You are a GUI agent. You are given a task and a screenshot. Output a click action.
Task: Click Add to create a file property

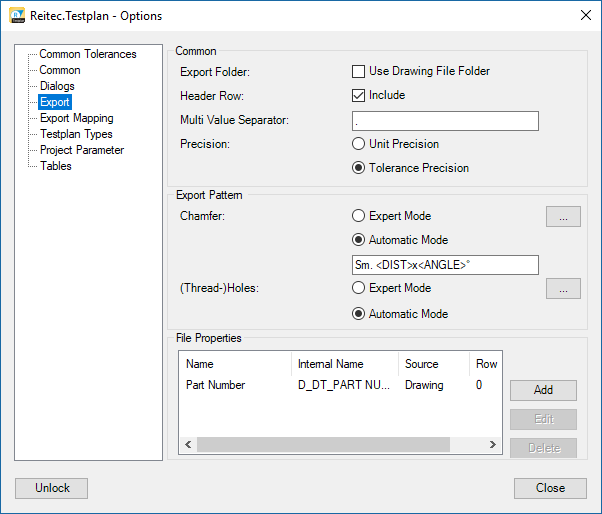(x=543, y=390)
